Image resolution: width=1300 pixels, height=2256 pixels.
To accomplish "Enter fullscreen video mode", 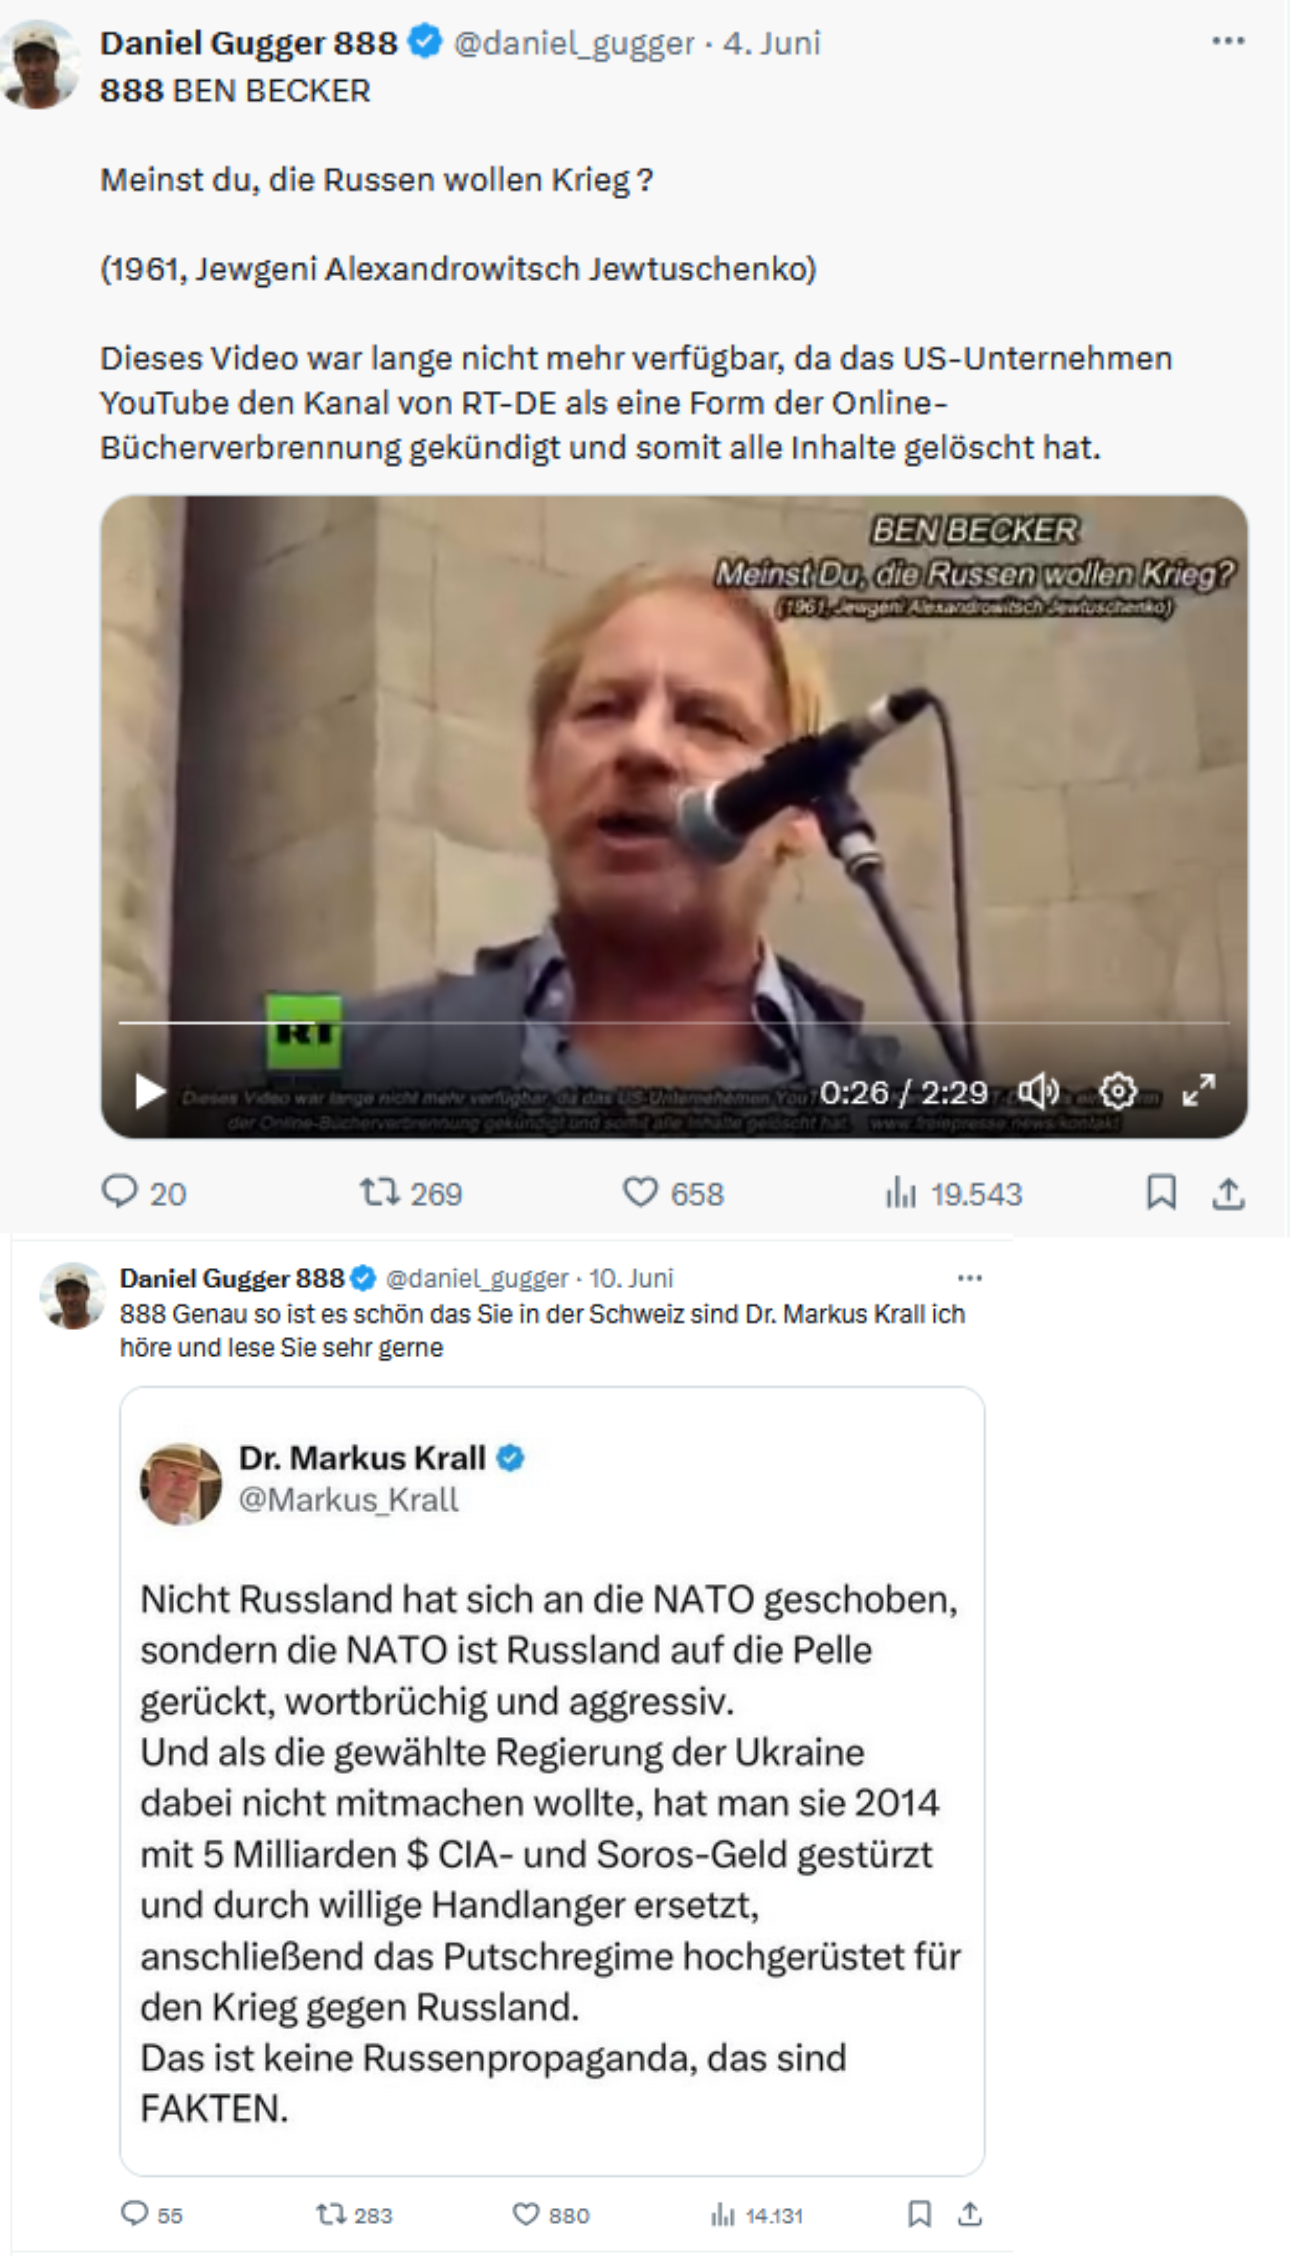I will (x=1198, y=1091).
